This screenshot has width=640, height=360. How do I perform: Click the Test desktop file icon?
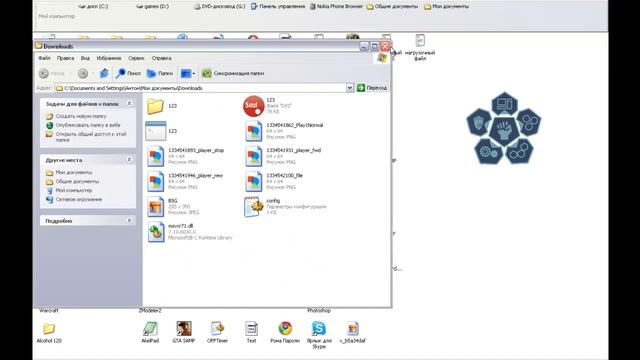[x=251, y=329]
